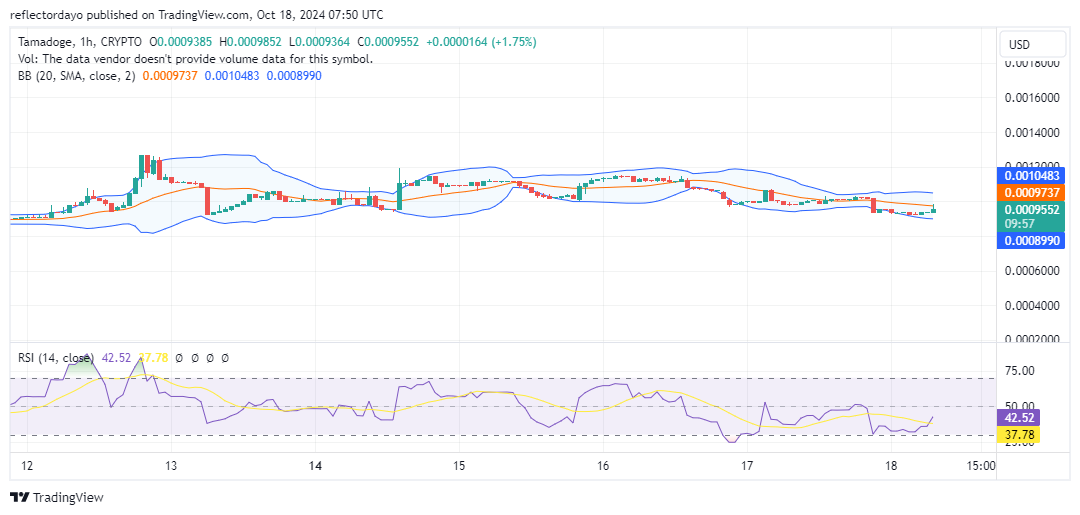Screen dimensions: 1080x515
Task: Click the date label 16 on time axis
Action: (x=603, y=466)
